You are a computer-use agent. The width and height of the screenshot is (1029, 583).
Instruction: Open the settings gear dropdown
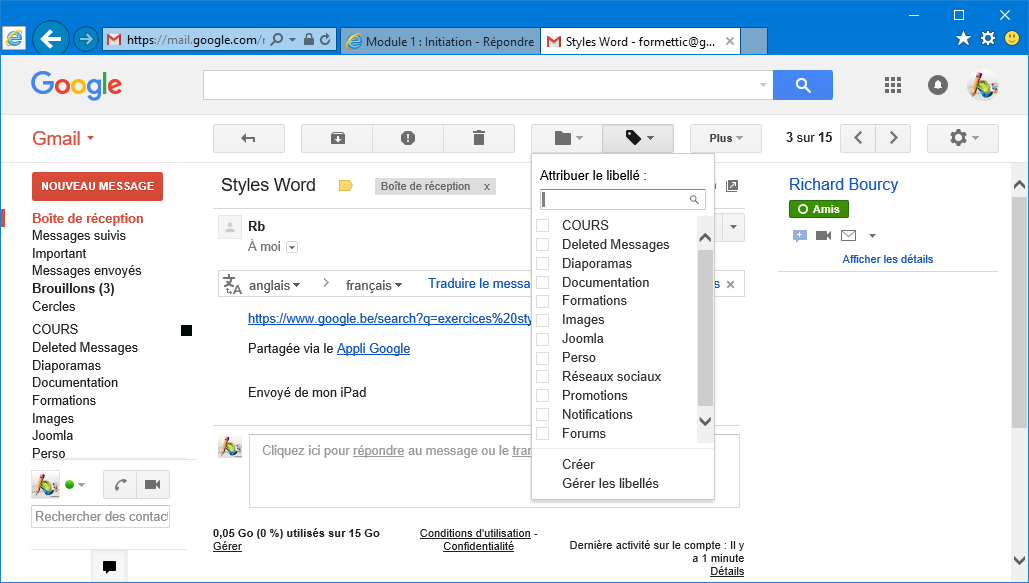click(963, 139)
